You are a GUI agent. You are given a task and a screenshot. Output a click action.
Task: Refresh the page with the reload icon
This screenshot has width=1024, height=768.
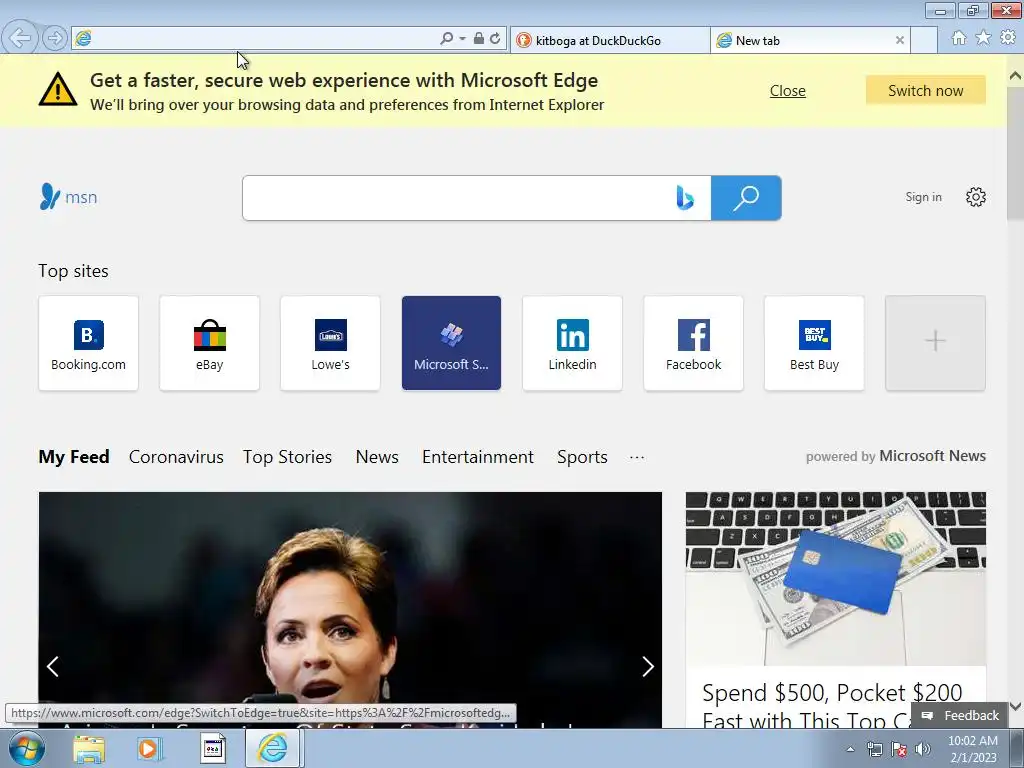[x=495, y=39]
